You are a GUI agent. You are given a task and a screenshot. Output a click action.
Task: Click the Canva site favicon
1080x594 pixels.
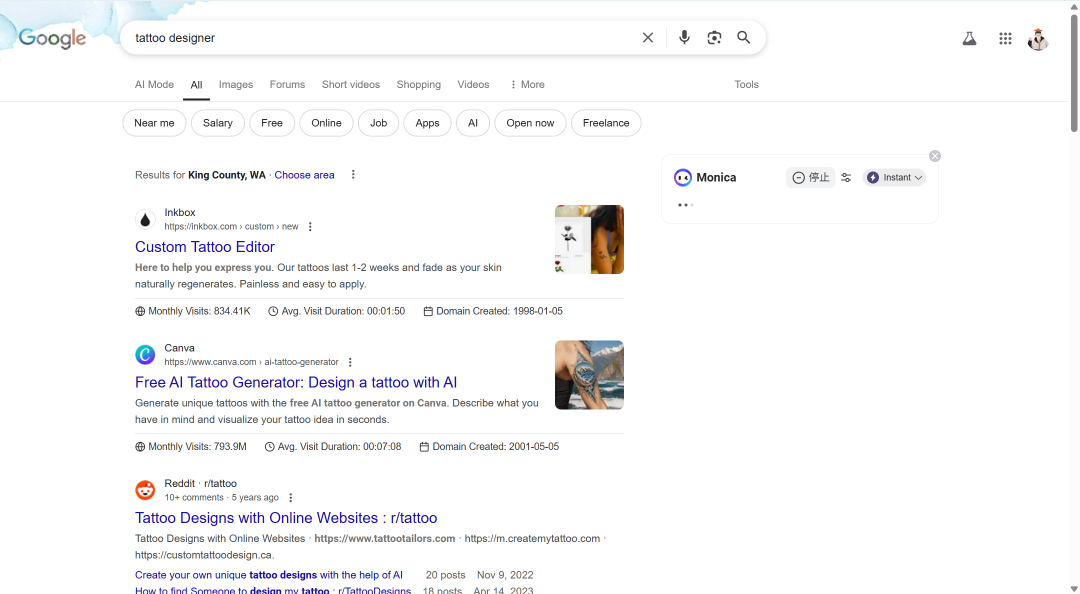(145, 355)
